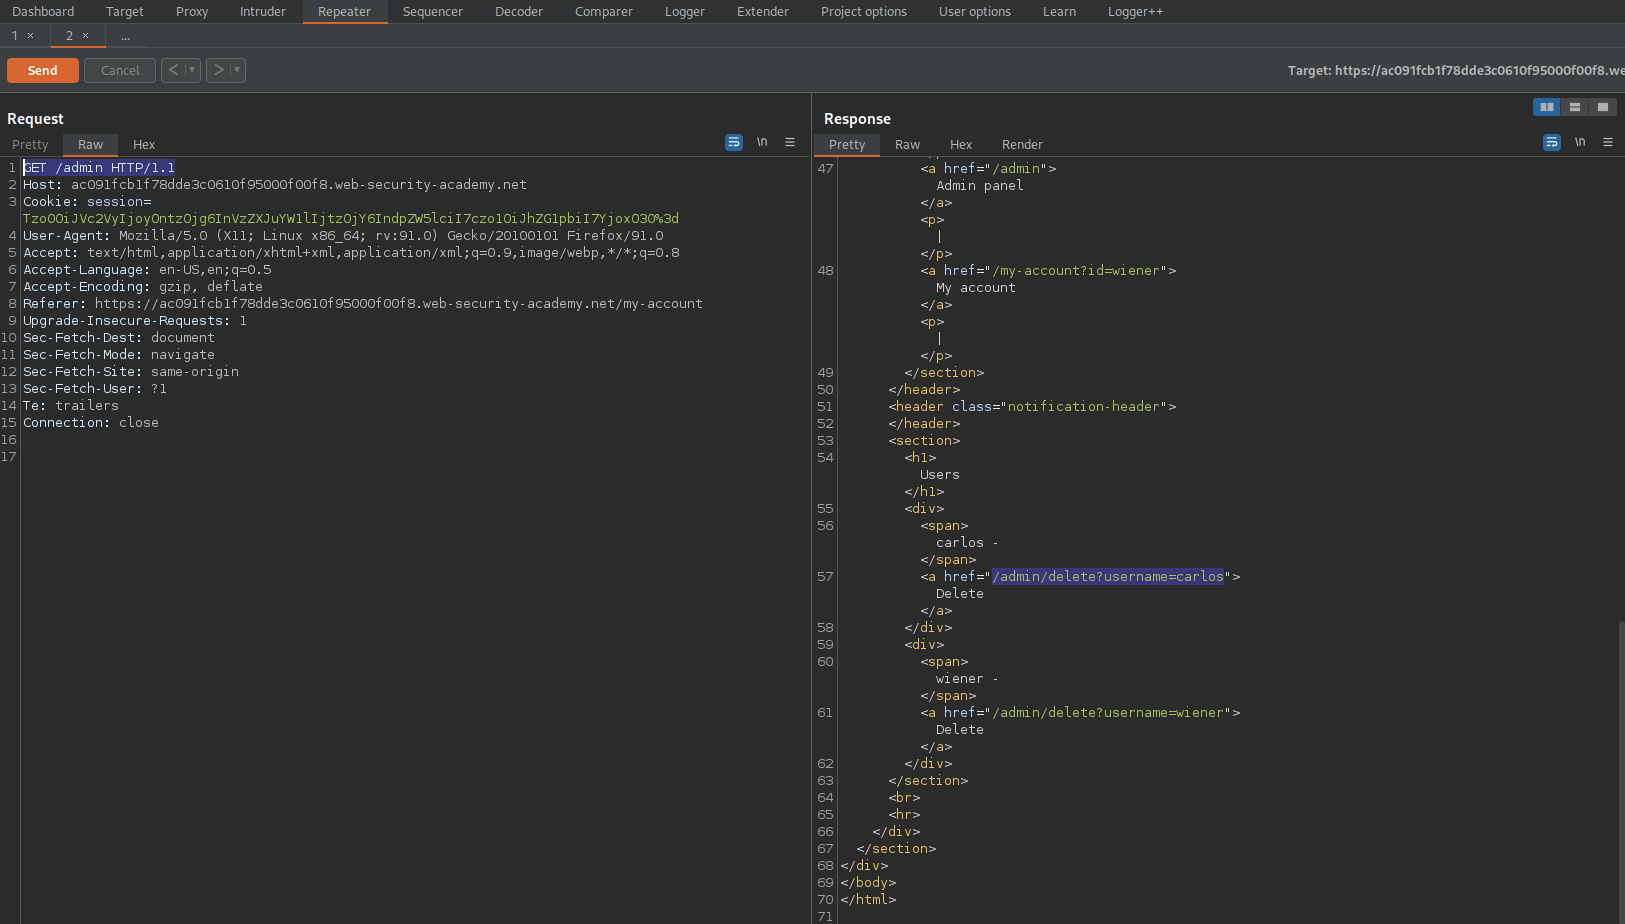1625x924 pixels.
Task: Open Request panel hamburger options menu
Action: (790, 143)
